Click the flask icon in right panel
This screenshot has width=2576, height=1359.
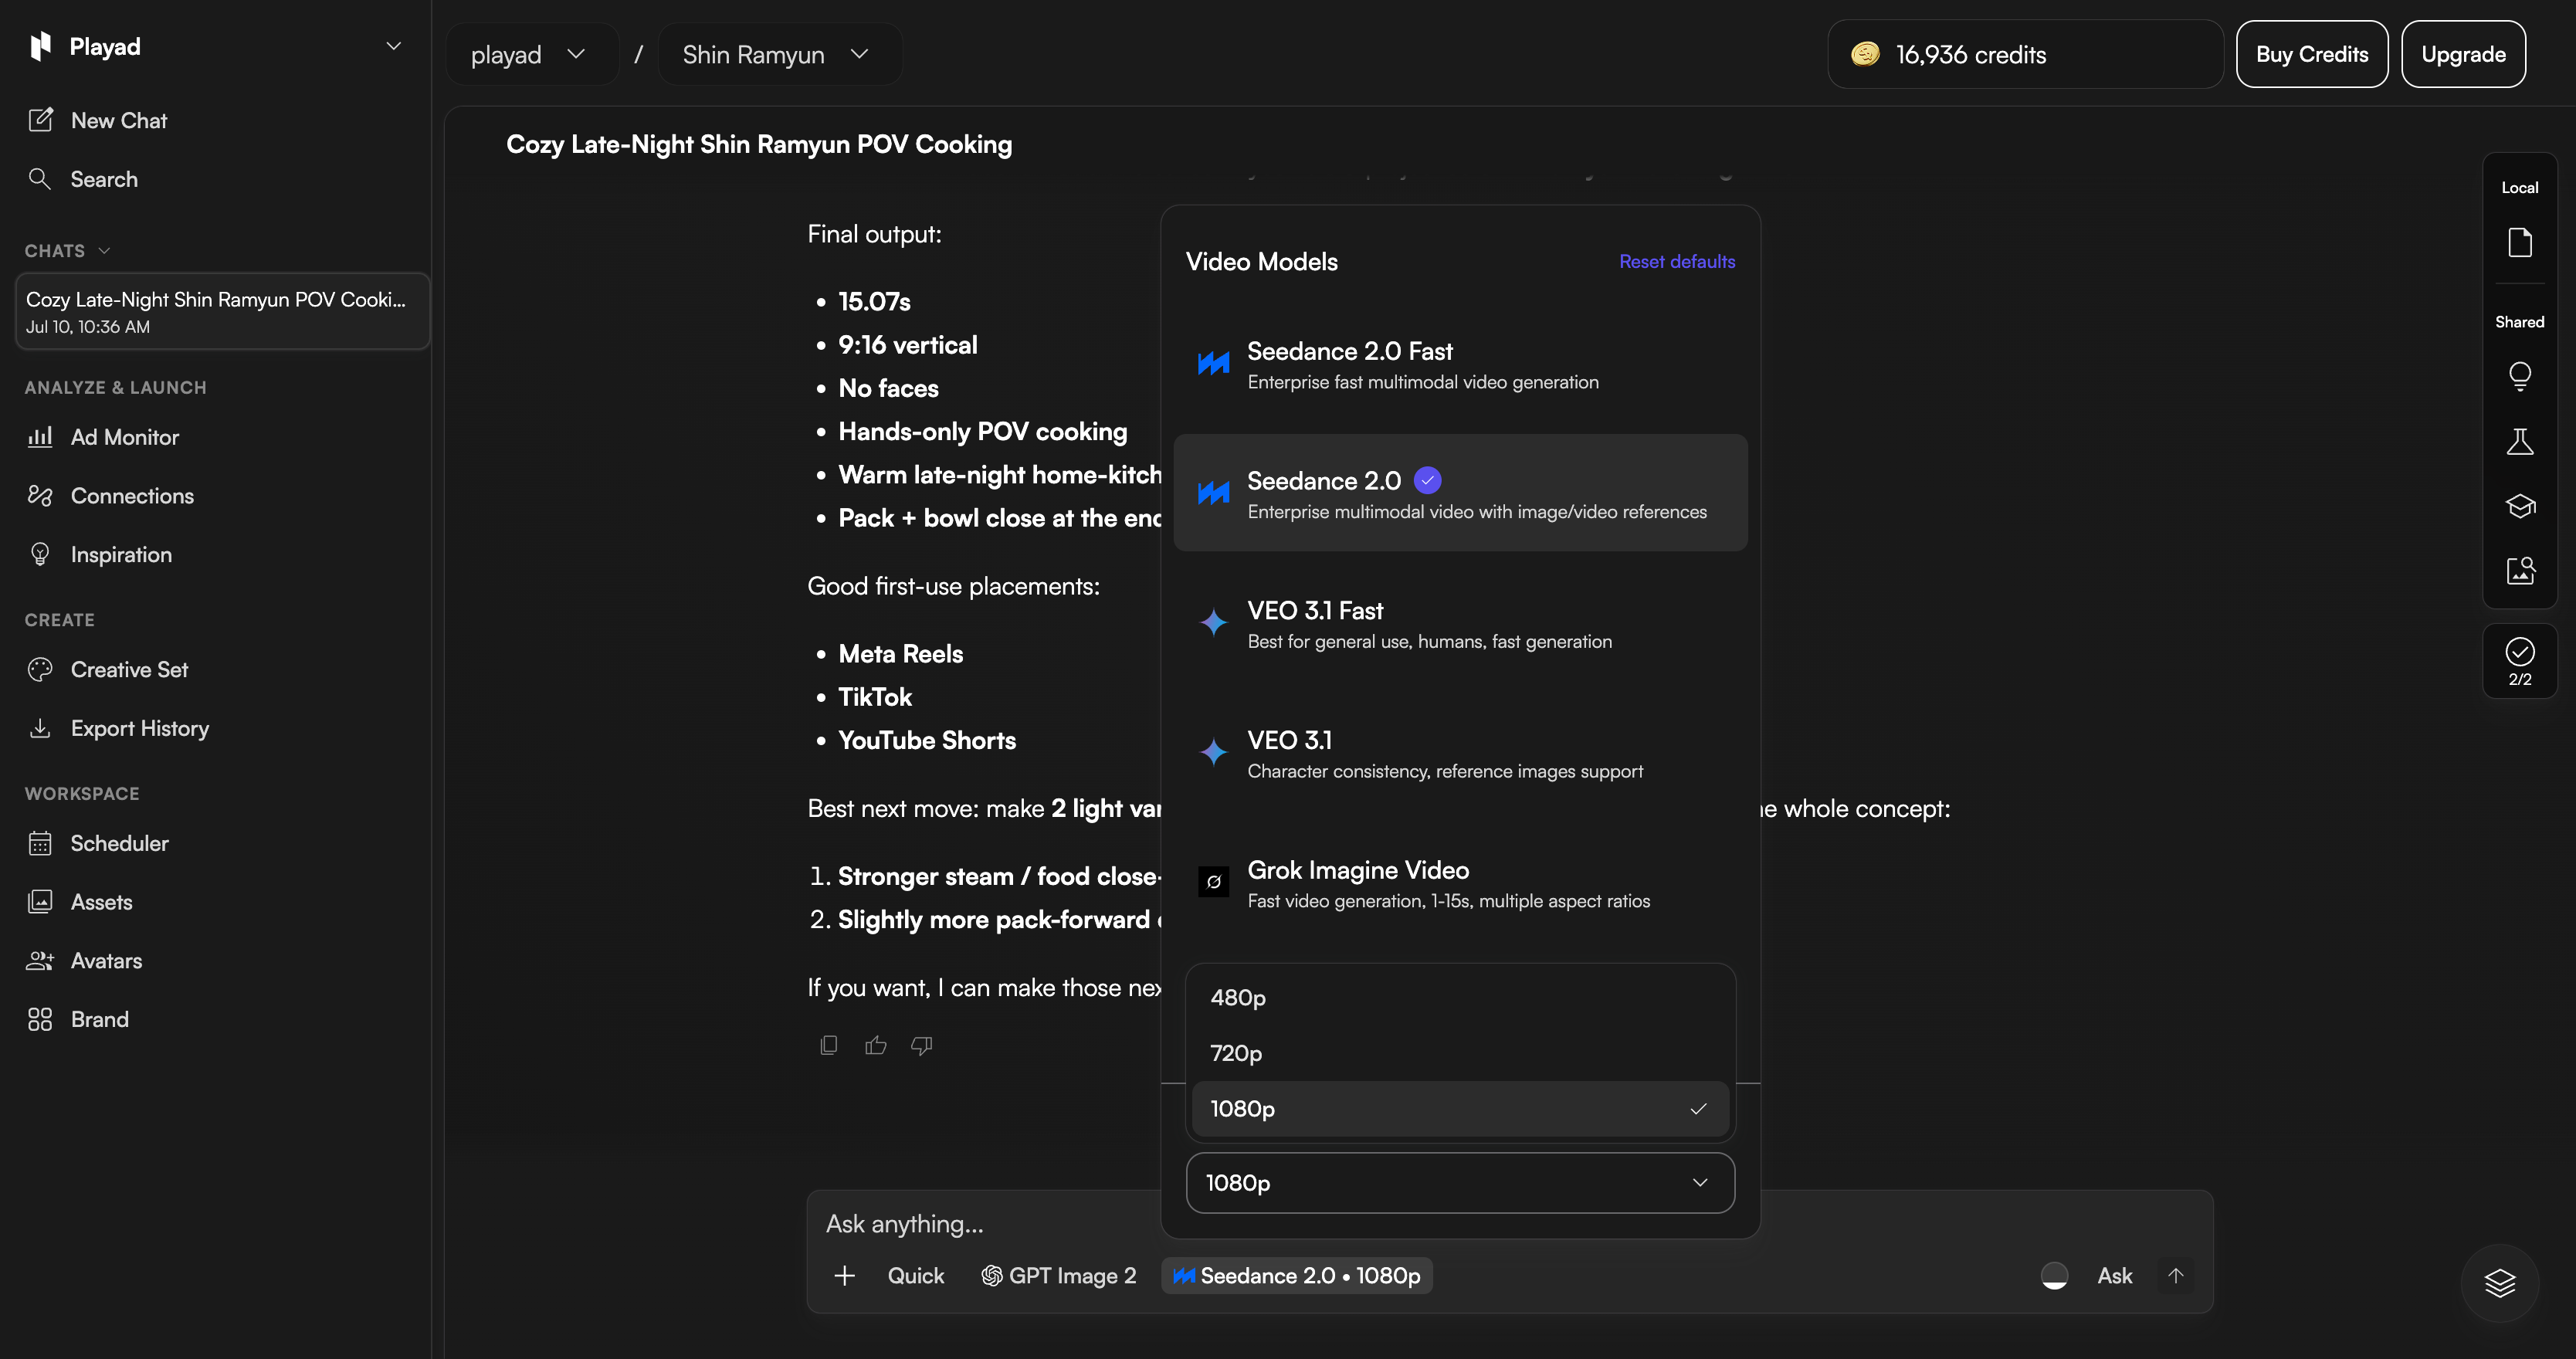2519,441
